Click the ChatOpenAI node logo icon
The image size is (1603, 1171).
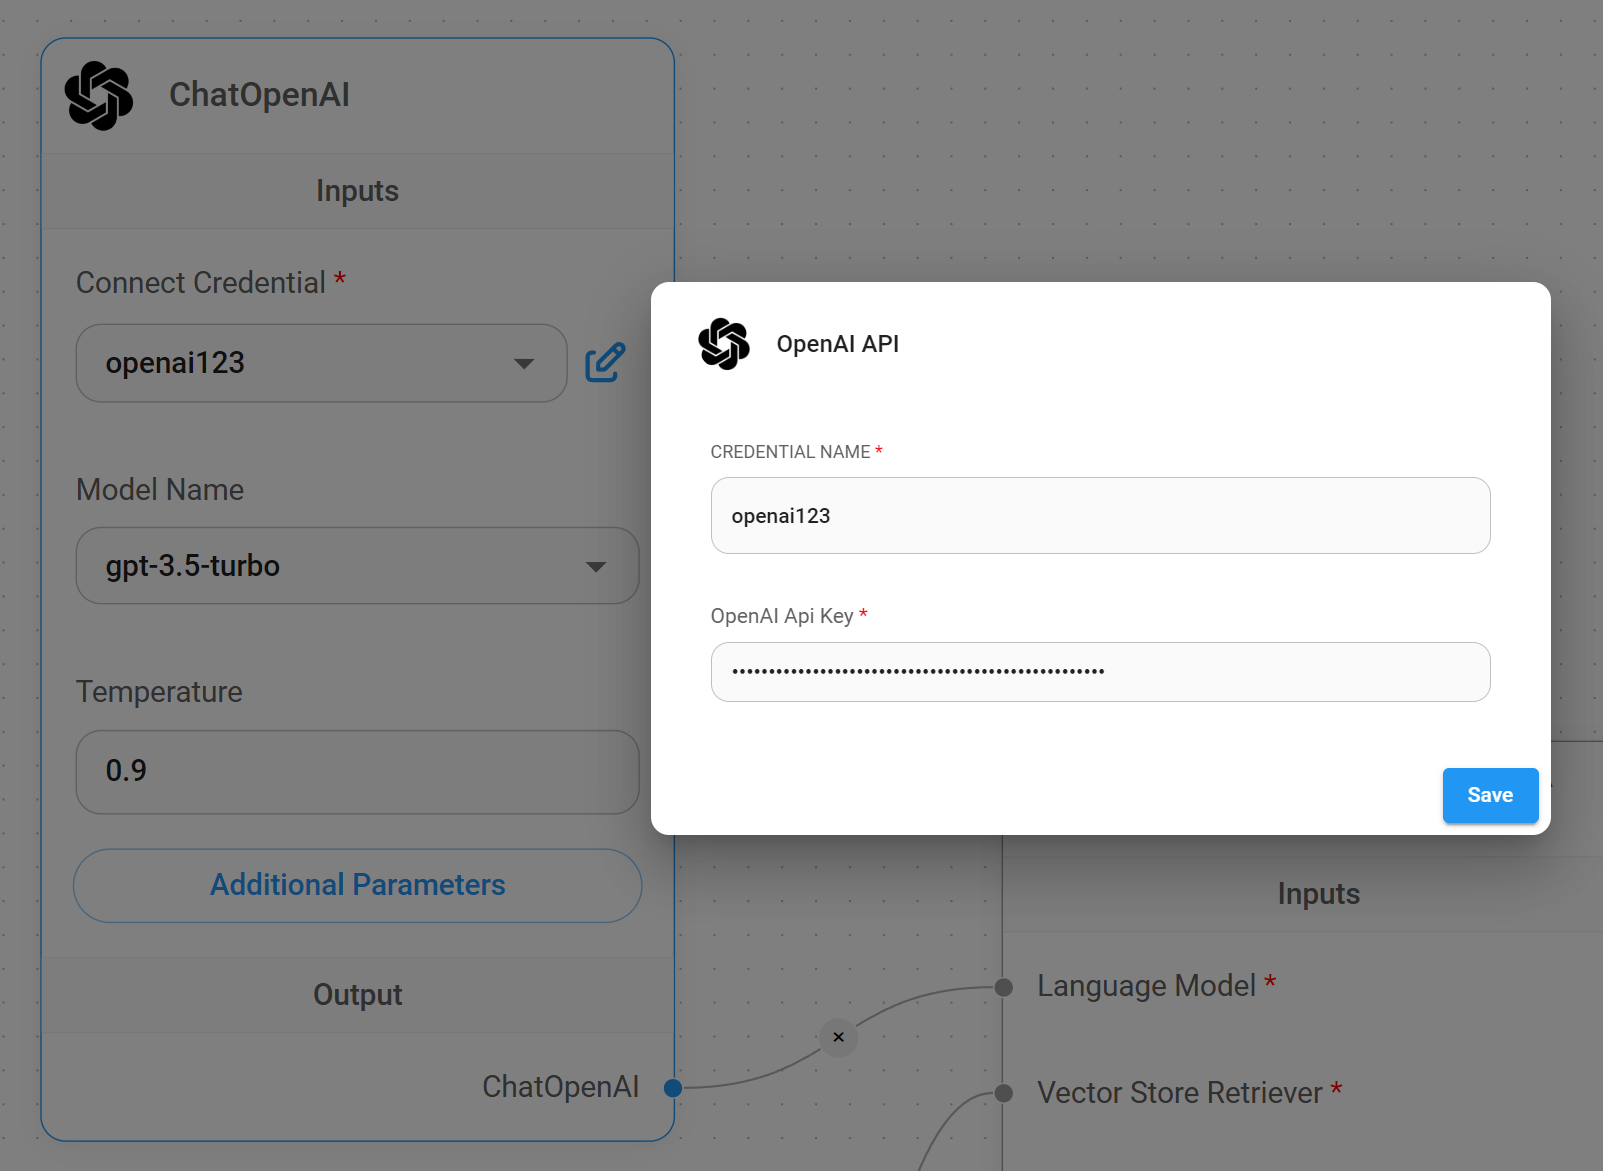(x=99, y=95)
